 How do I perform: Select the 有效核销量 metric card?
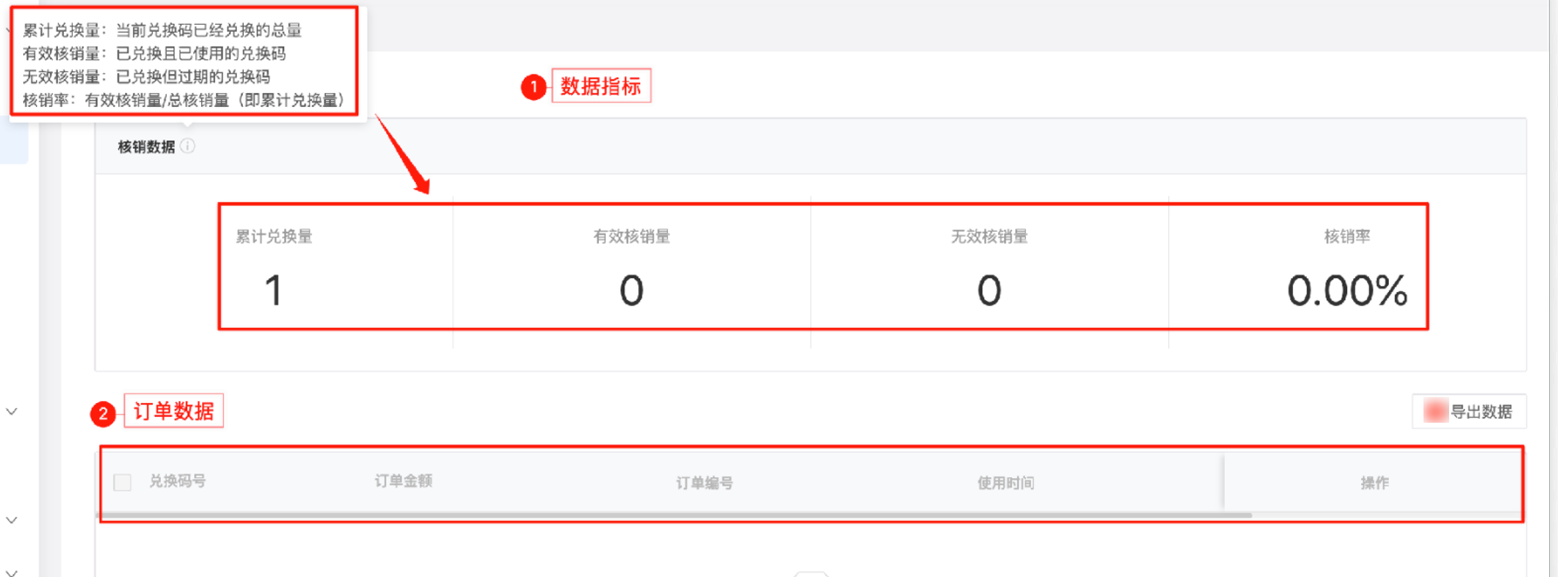click(x=631, y=268)
